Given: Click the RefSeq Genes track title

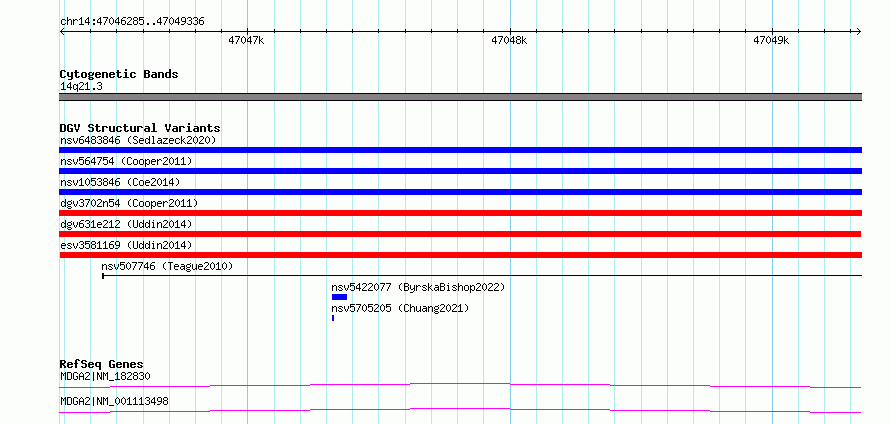Looking at the screenshot, I should click(x=102, y=364).
